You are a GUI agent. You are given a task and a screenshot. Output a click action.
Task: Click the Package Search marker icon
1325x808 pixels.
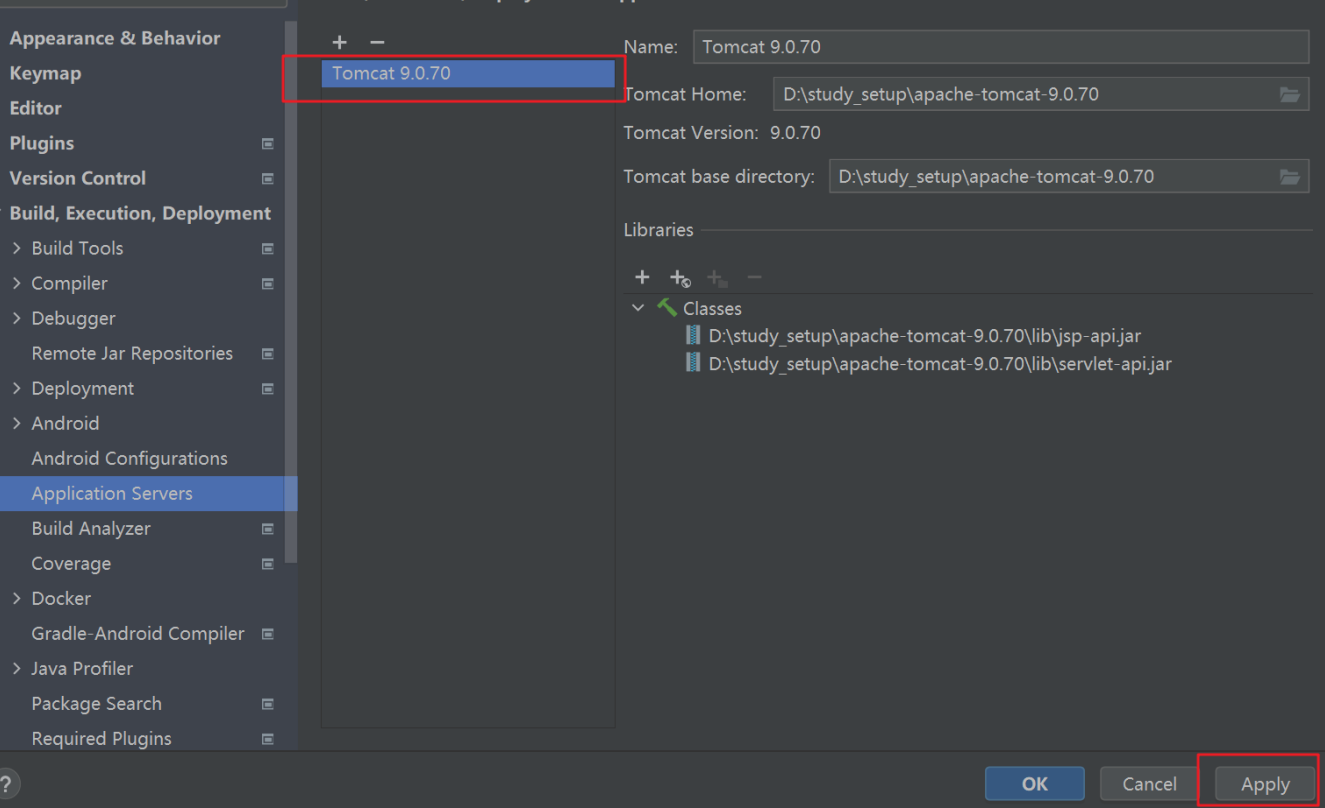pyautogui.click(x=267, y=704)
